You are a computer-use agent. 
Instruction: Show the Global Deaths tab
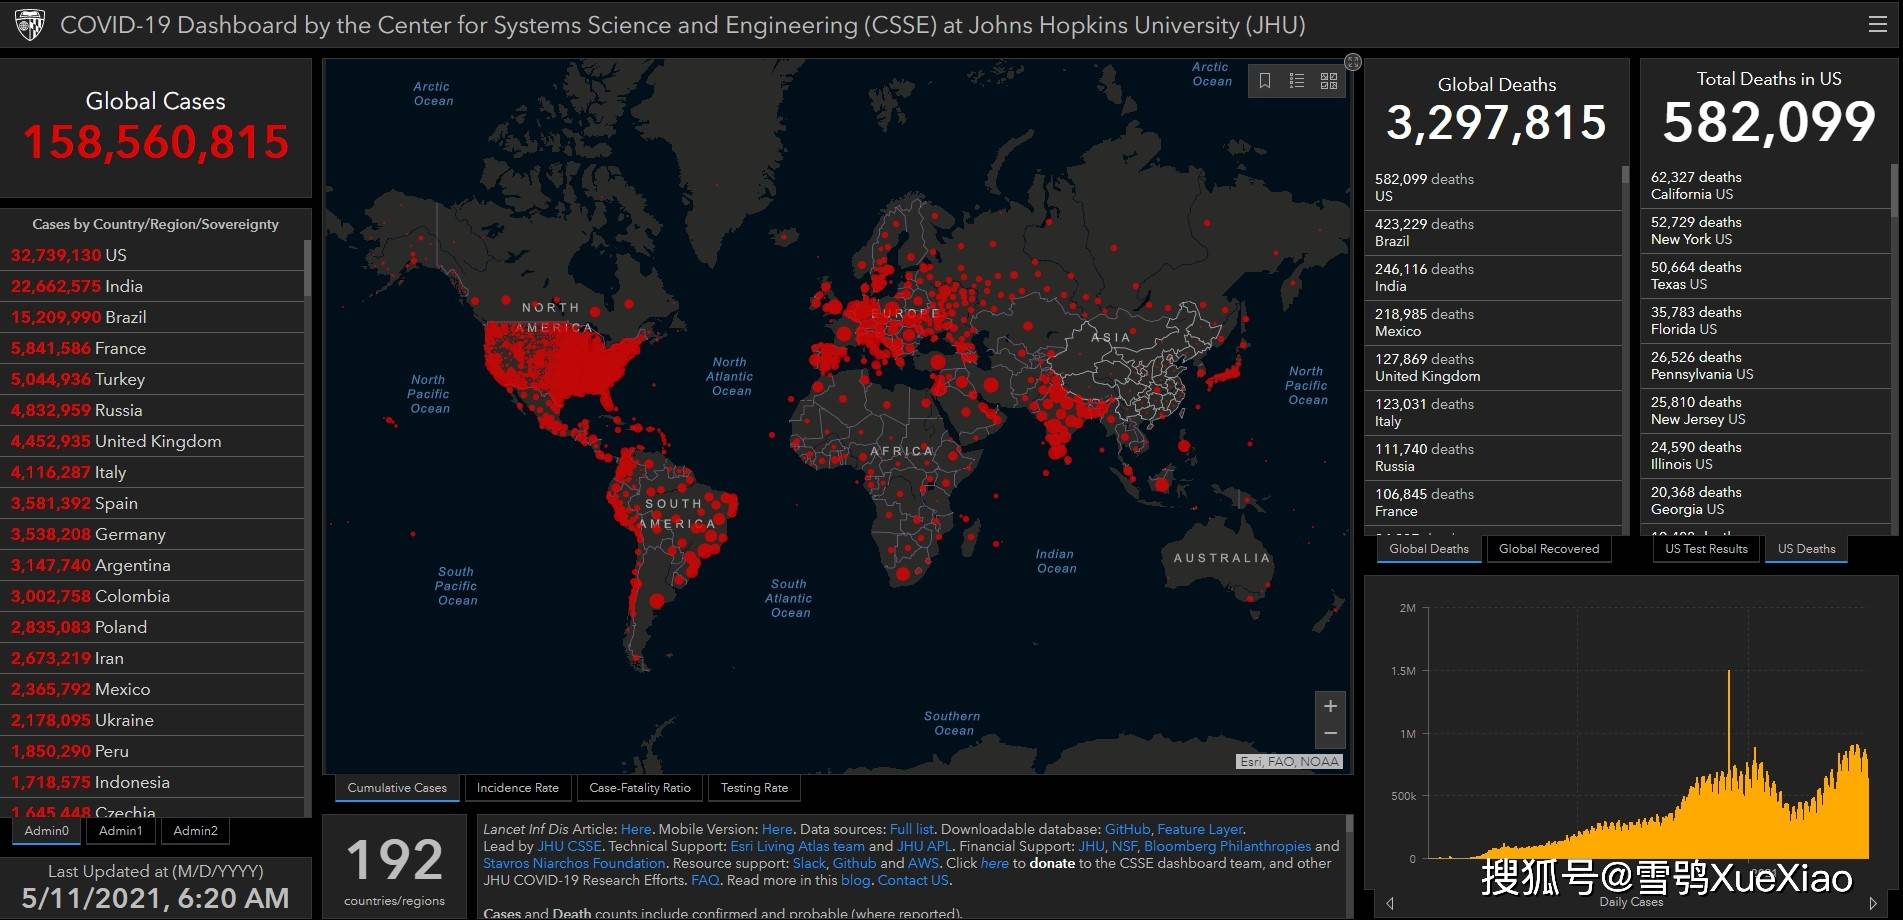pyautogui.click(x=1429, y=549)
